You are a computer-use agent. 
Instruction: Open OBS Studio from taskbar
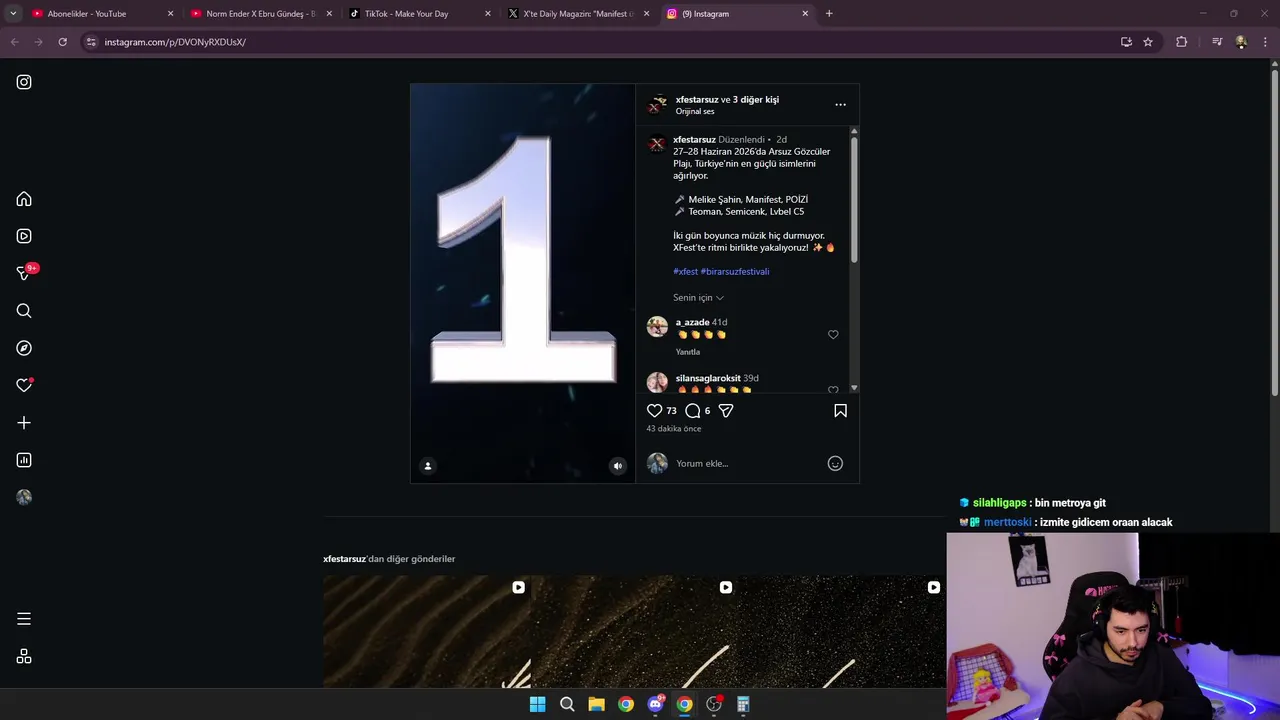pos(714,704)
